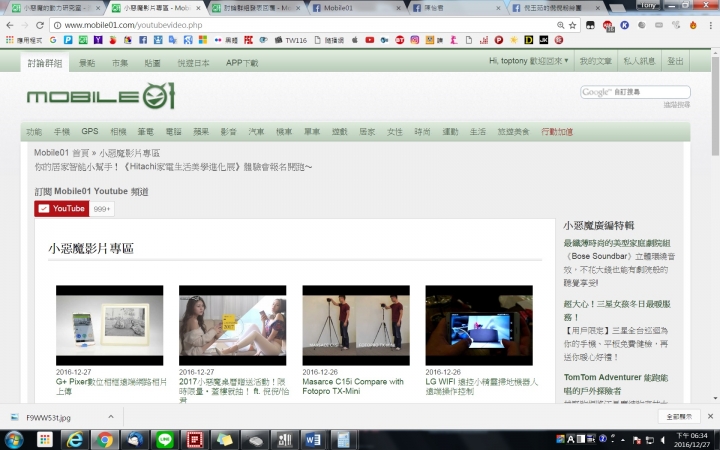Switch to the Mobile01 Facebook tab
The width and height of the screenshot is (720, 450).
(356, 8)
